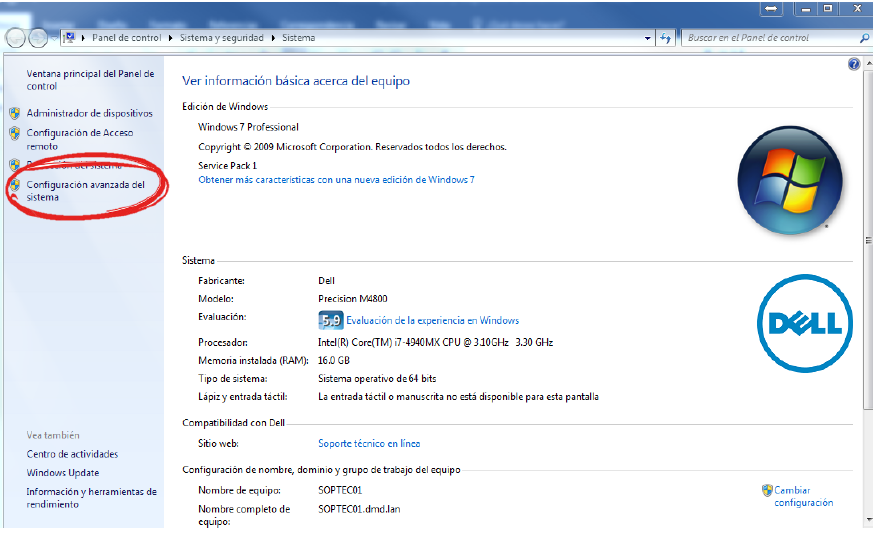Click the computer name SOPTEC01
The image size is (877, 537).
(x=340, y=490)
